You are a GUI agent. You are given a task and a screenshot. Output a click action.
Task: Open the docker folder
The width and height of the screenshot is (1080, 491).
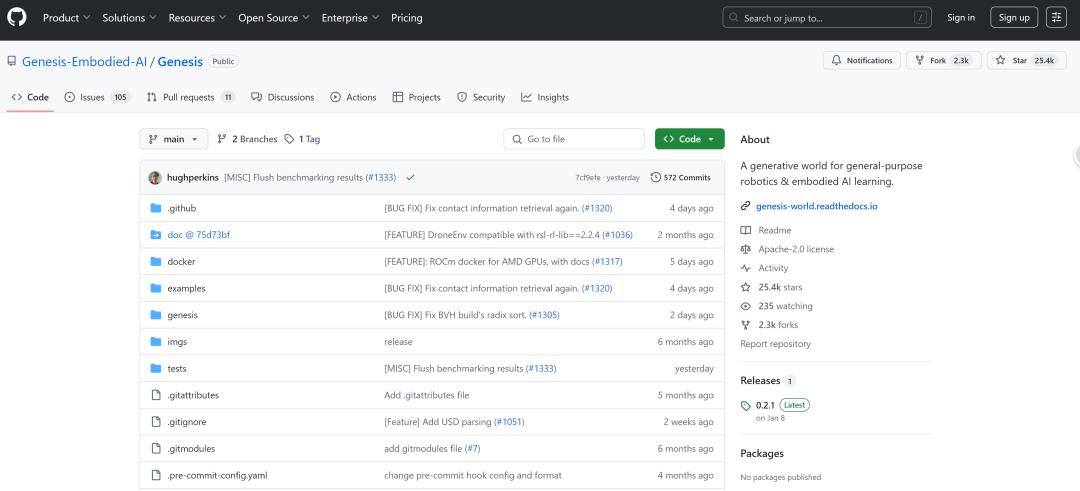[x=181, y=262]
